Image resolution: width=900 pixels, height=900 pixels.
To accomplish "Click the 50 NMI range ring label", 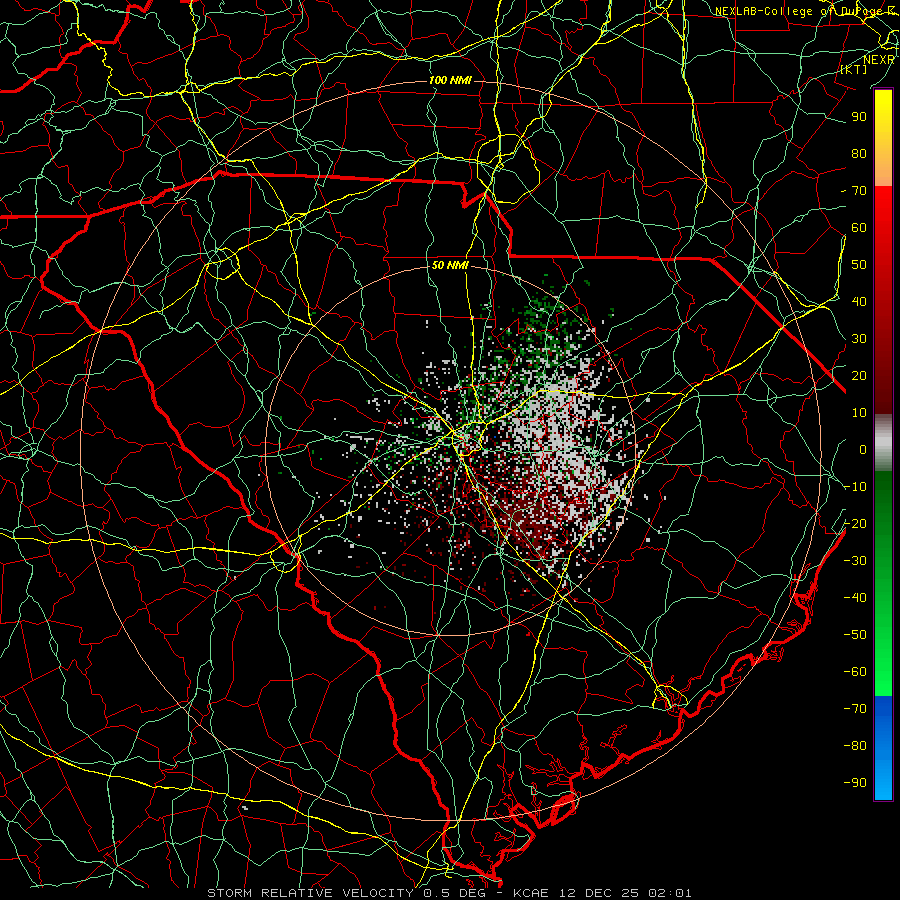I will (x=451, y=265).
